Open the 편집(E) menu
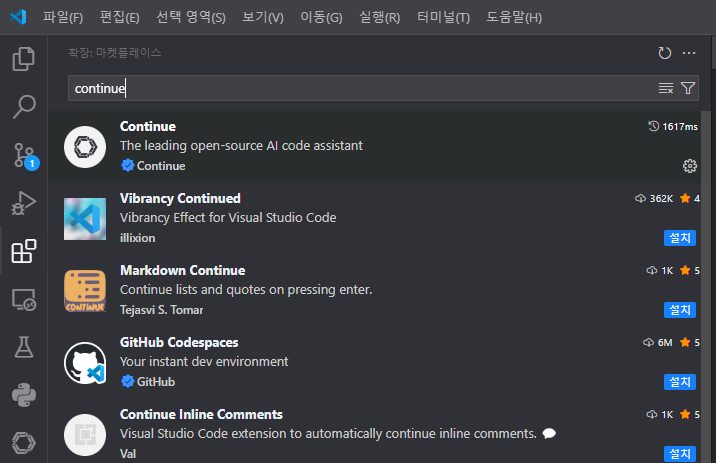This screenshot has height=463, width=716. pos(120,17)
